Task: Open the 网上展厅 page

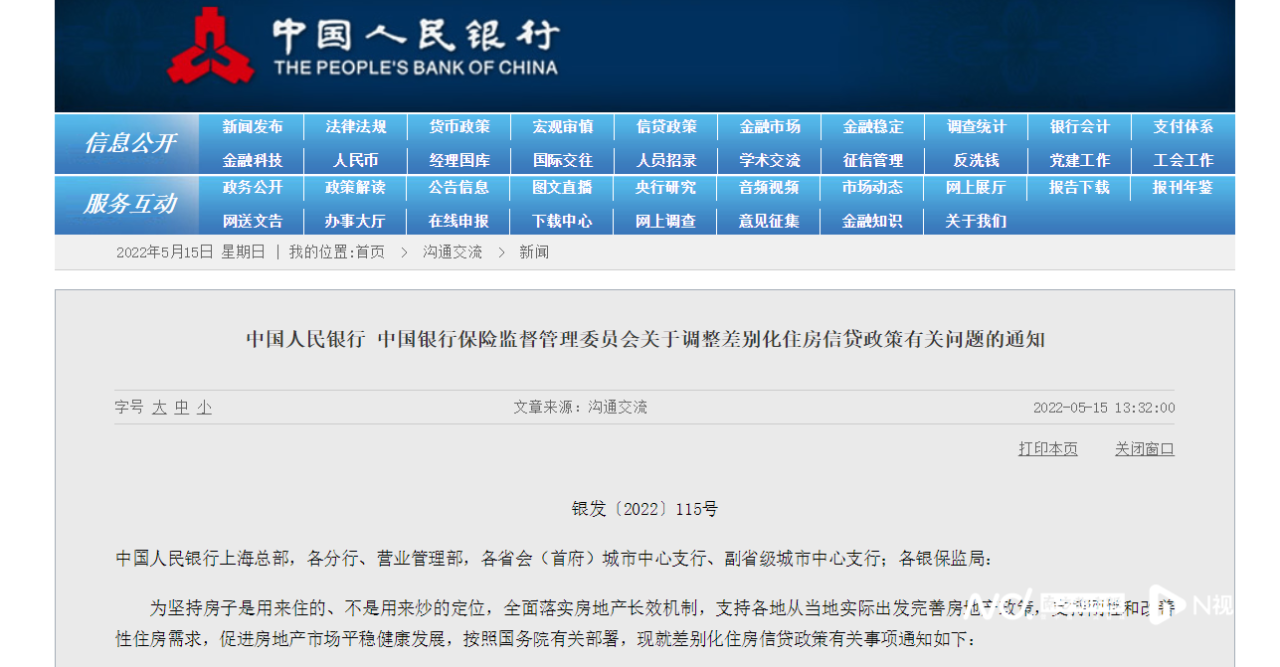Action: pyautogui.click(x=976, y=187)
